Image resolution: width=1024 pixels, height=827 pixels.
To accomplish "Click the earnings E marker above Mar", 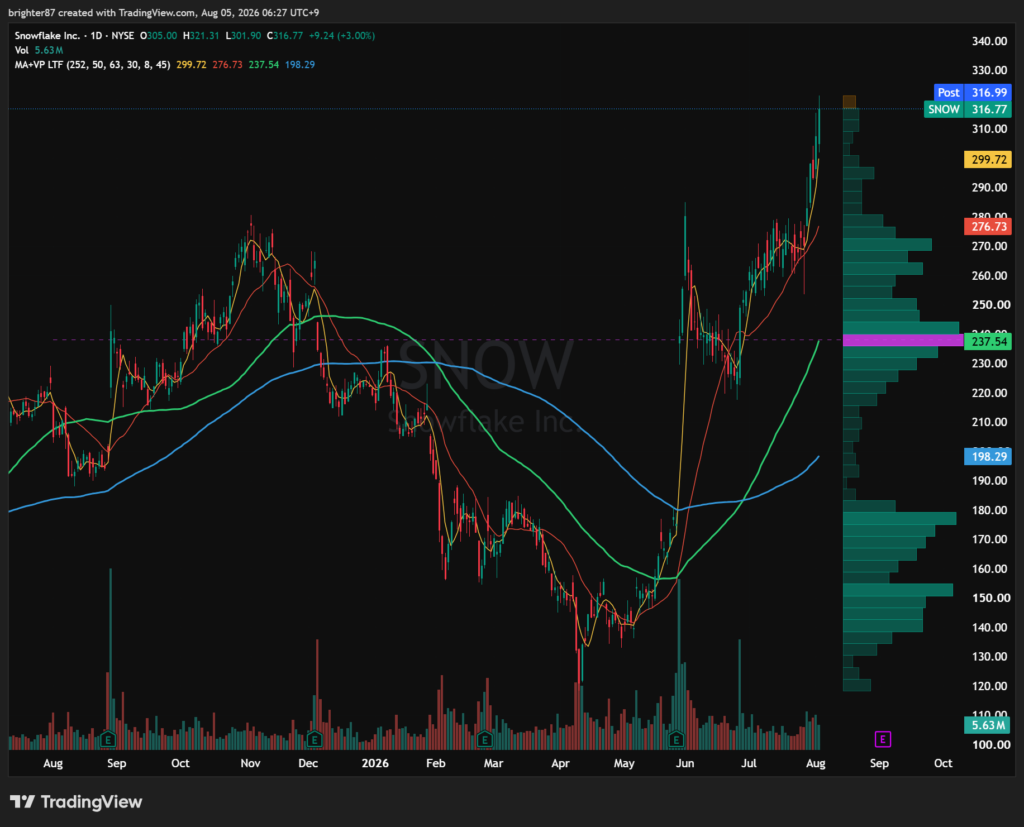I will coord(485,739).
